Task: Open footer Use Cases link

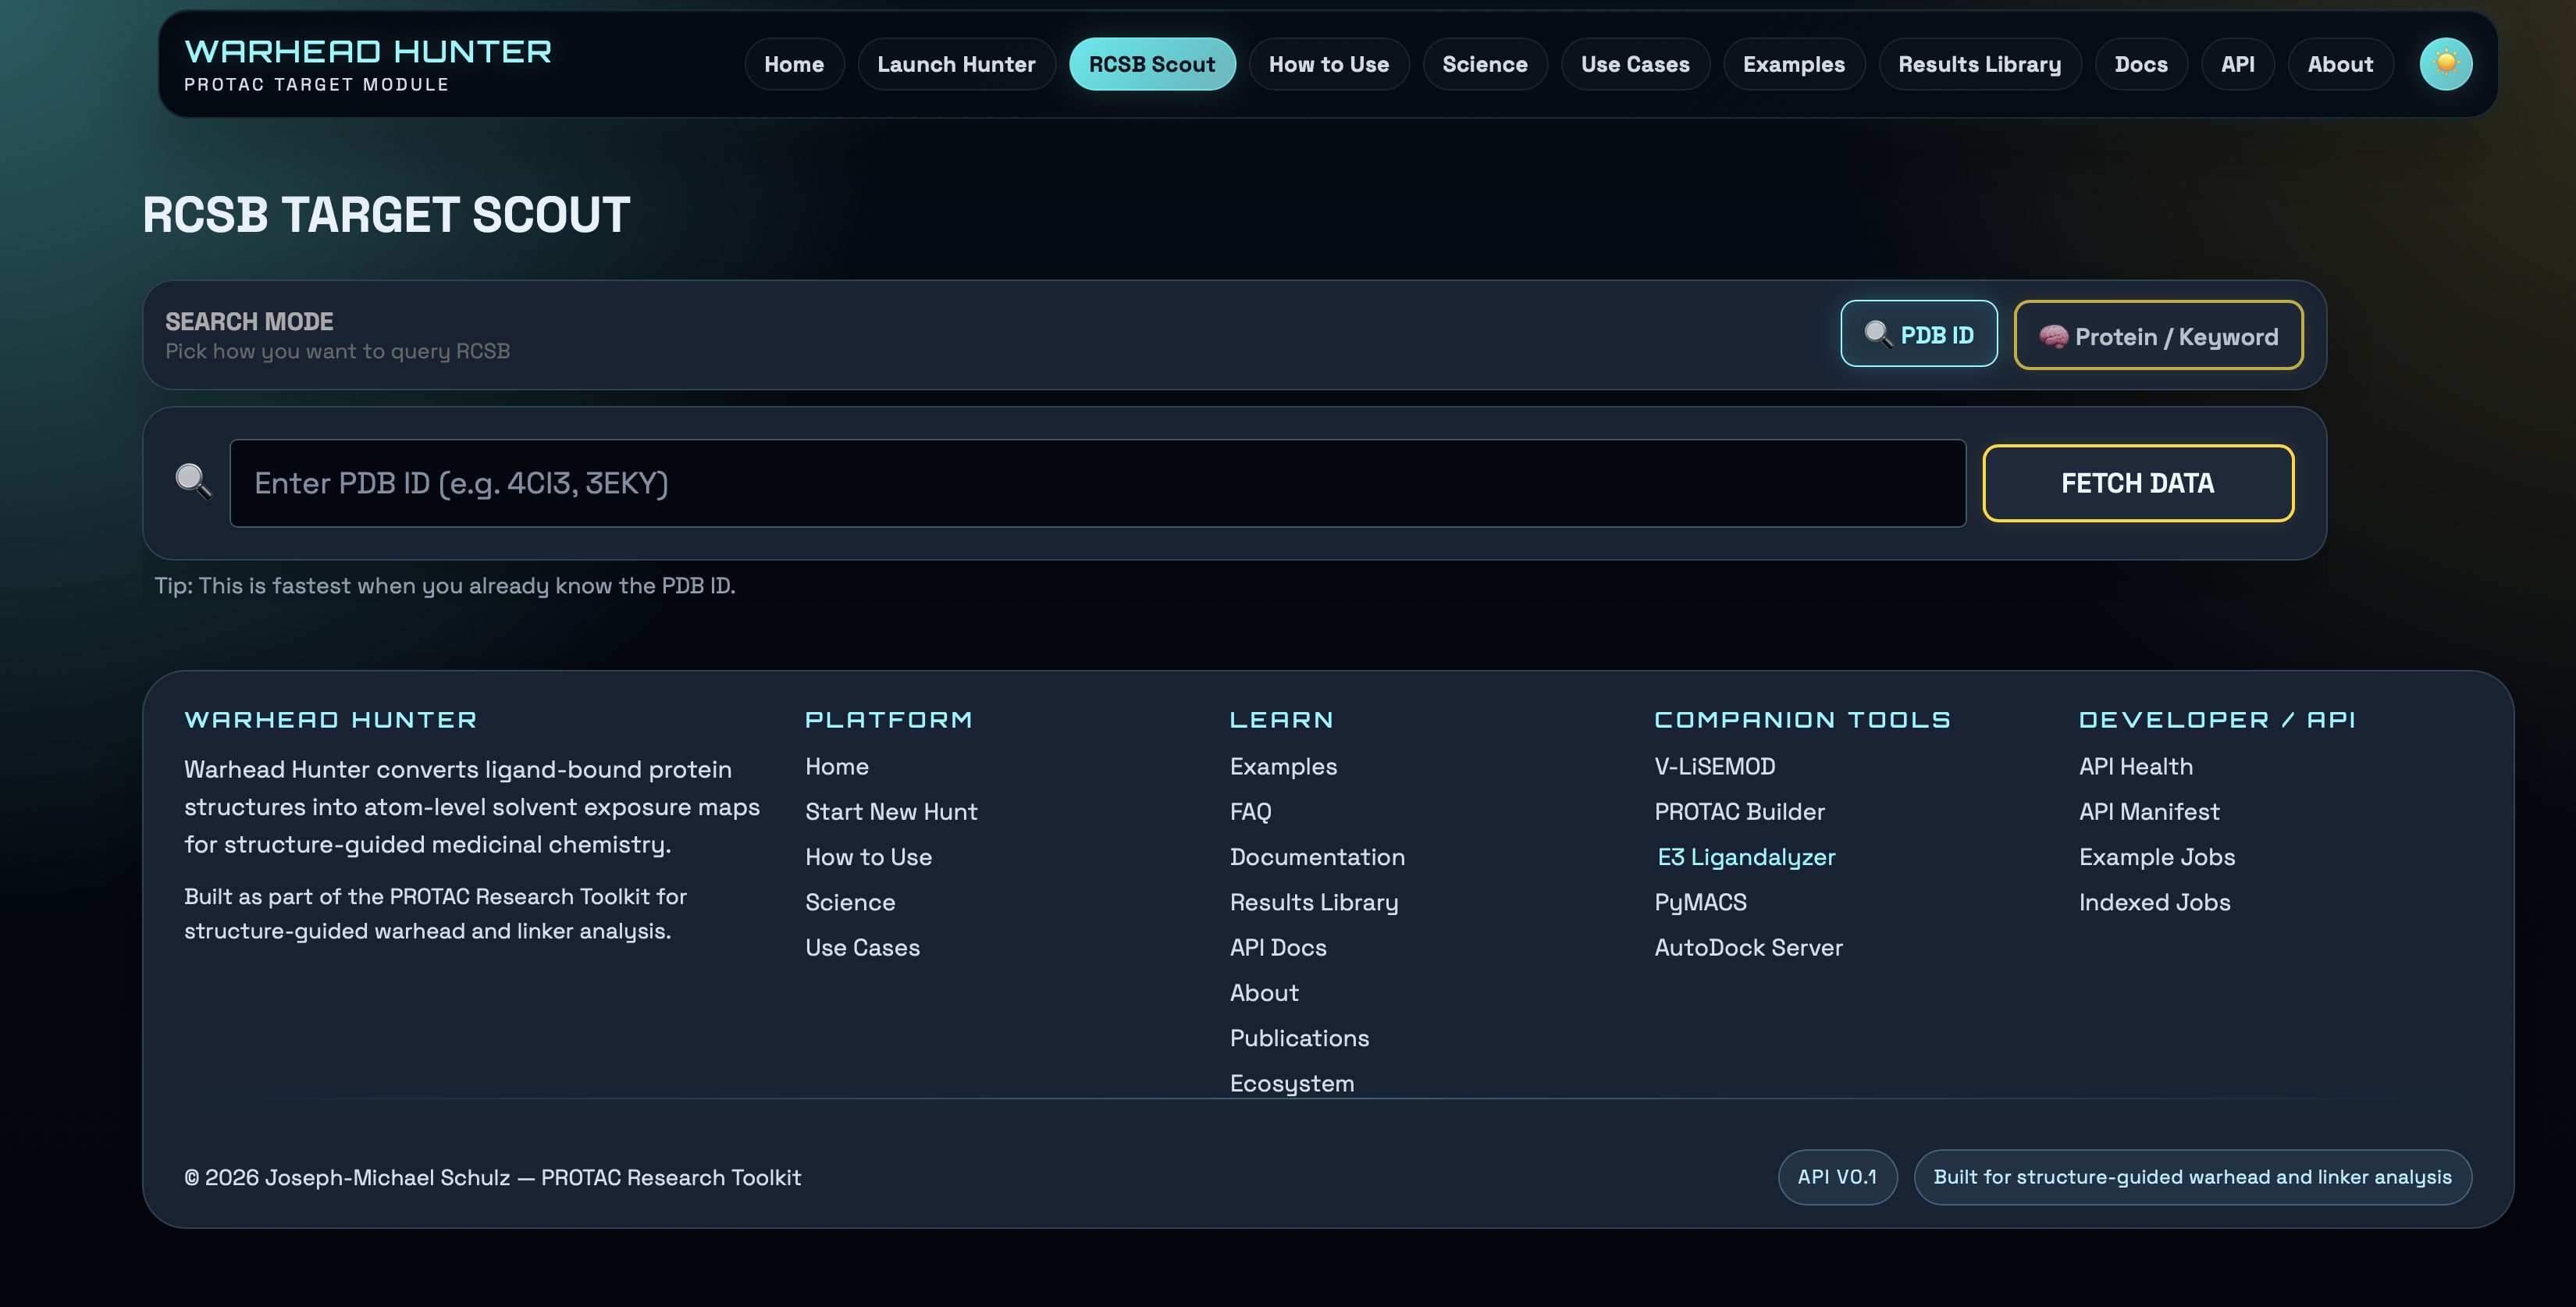Action: tap(862, 947)
